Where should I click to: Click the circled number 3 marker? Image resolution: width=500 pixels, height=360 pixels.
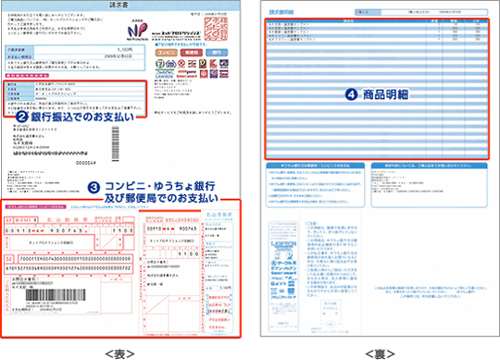point(94,188)
